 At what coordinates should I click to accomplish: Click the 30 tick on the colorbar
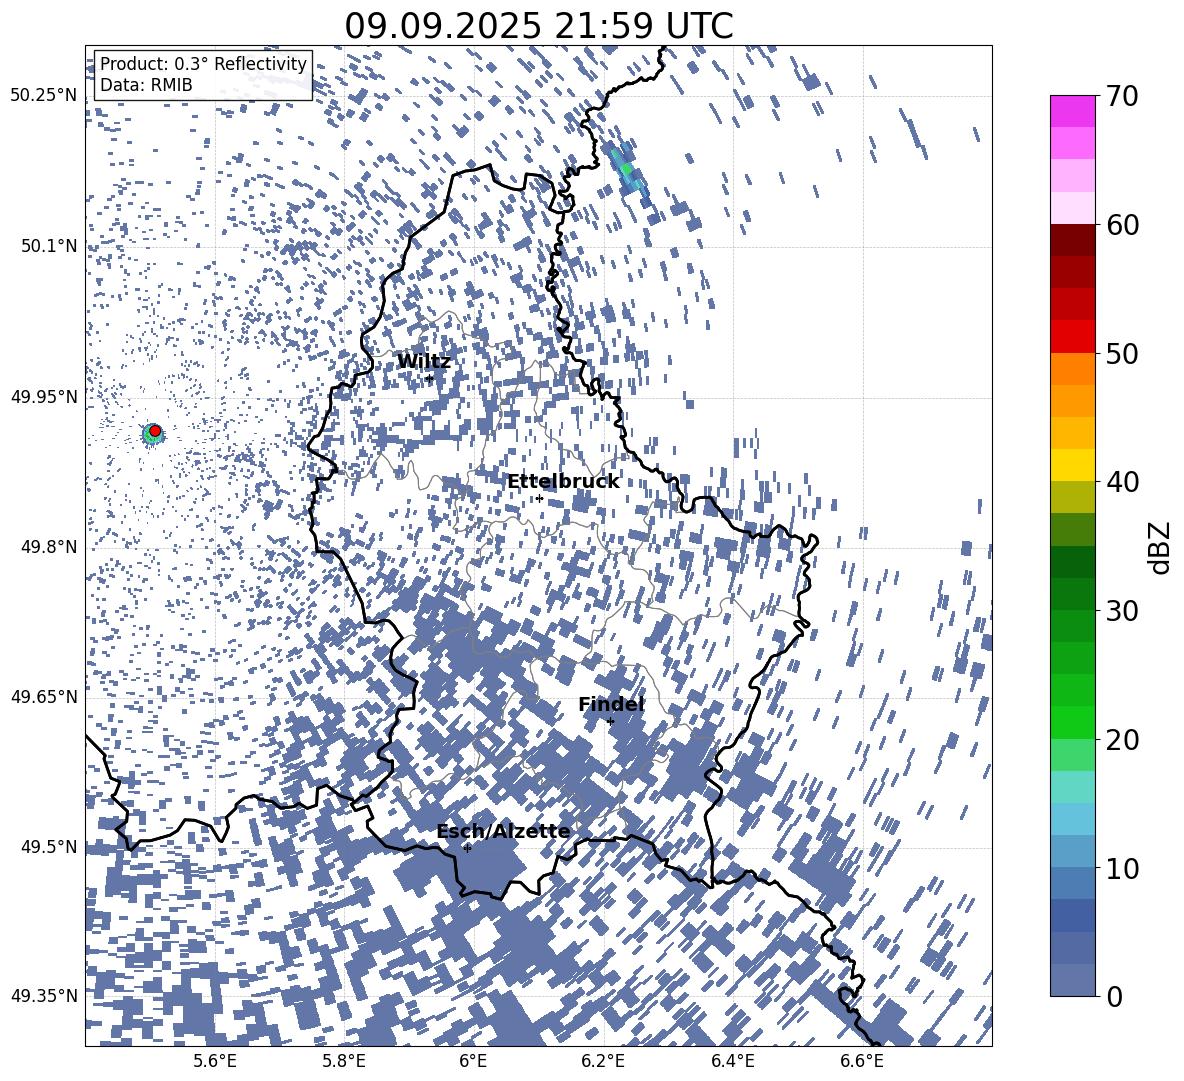click(1122, 610)
